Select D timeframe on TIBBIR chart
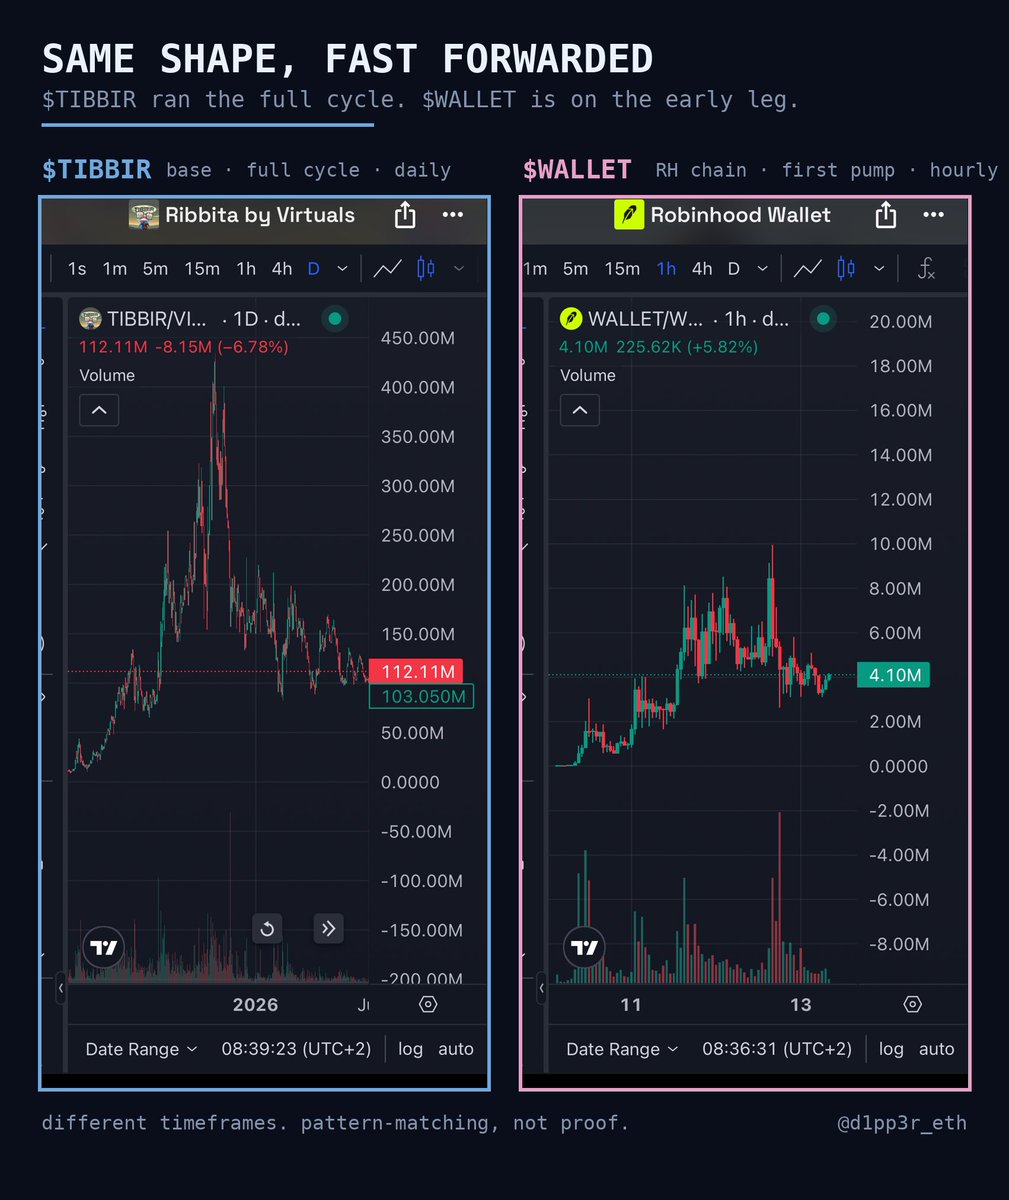Viewport: 1009px width, 1200px height. click(x=313, y=268)
